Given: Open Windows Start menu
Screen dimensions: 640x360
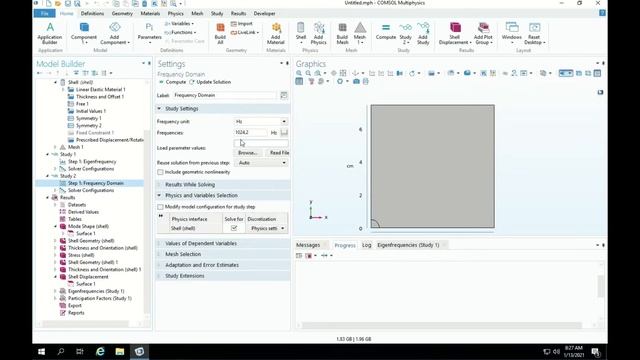Looking at the screenshot, I should pos(41,351).
